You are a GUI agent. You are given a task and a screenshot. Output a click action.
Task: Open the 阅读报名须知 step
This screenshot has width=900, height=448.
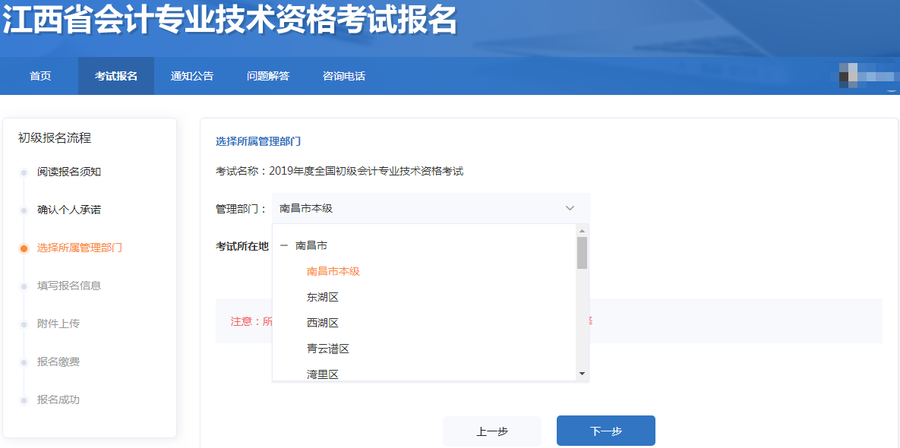69,172
